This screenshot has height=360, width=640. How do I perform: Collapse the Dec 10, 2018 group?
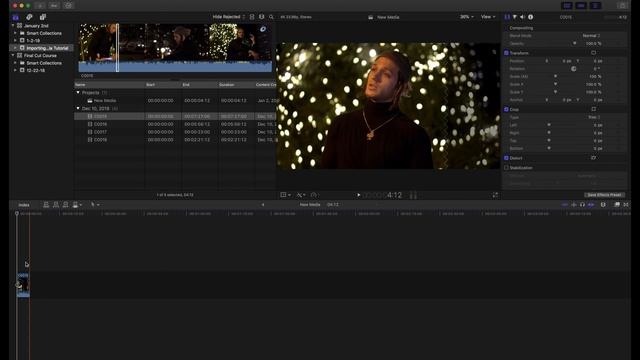tap(78, 109)
